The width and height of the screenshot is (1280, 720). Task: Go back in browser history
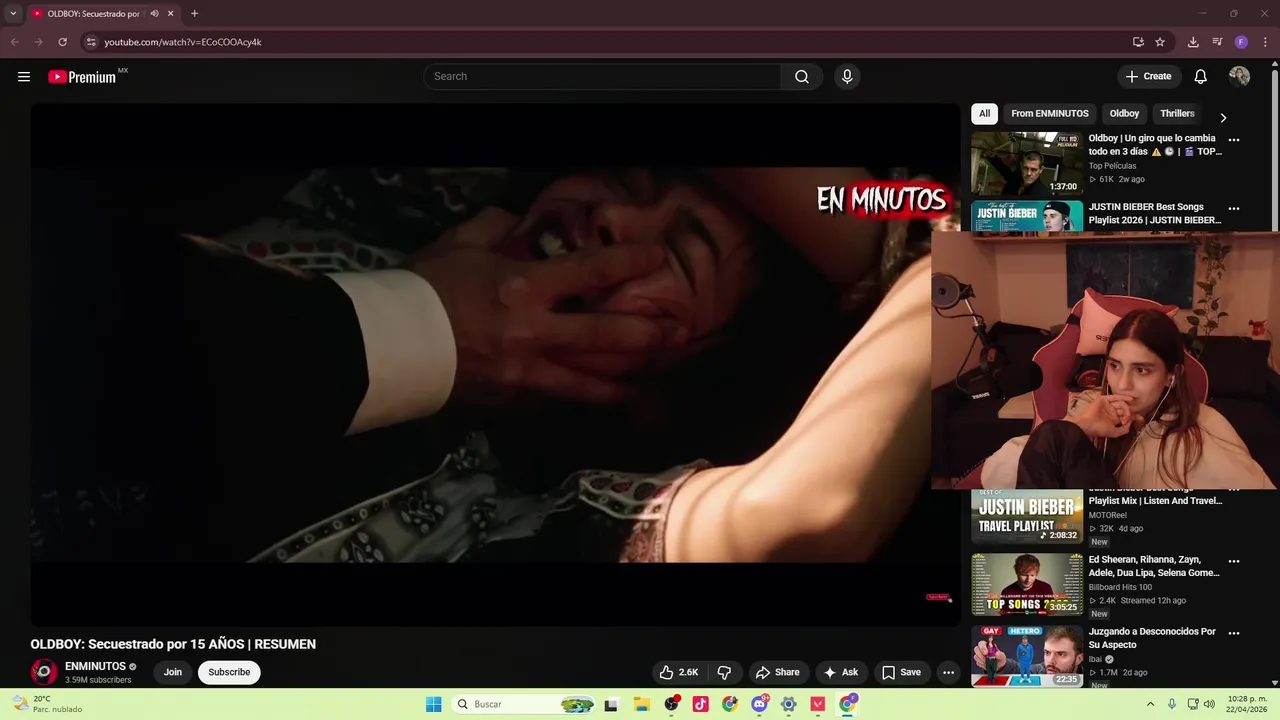point(14,42)
